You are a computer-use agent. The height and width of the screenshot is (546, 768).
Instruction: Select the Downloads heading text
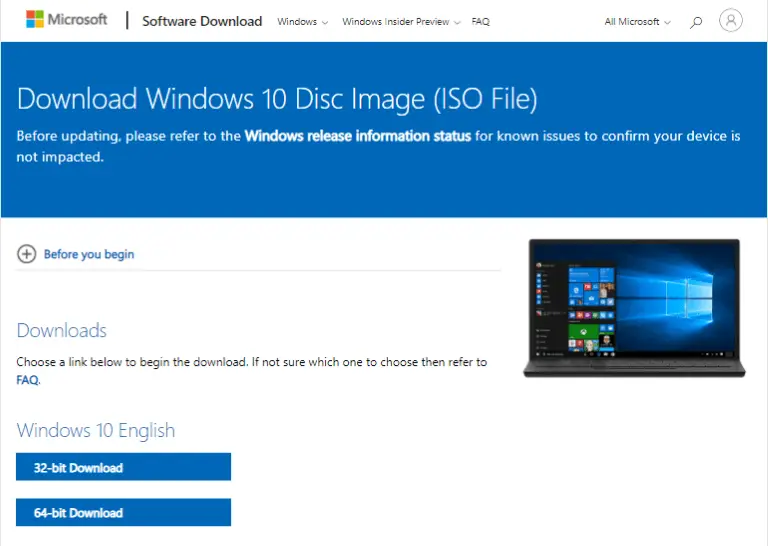click(x=62, y=331)
